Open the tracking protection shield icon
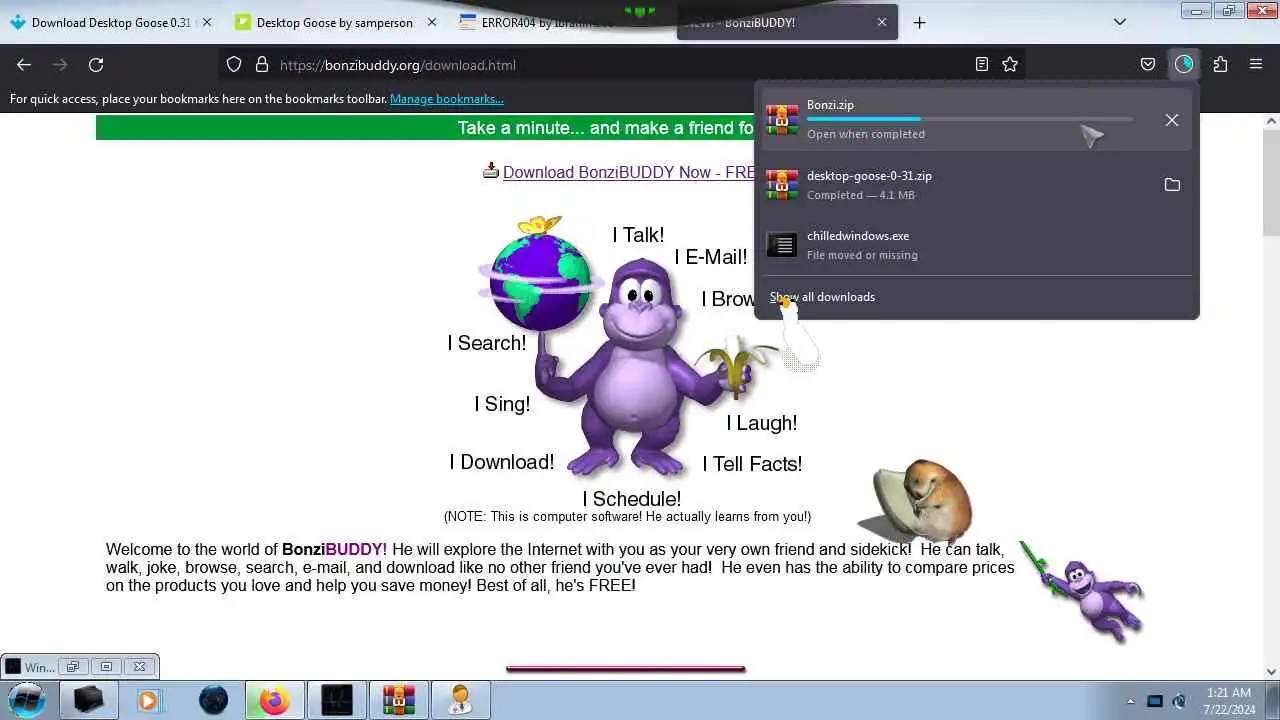Screen dimensions: 1280x720 234,64
